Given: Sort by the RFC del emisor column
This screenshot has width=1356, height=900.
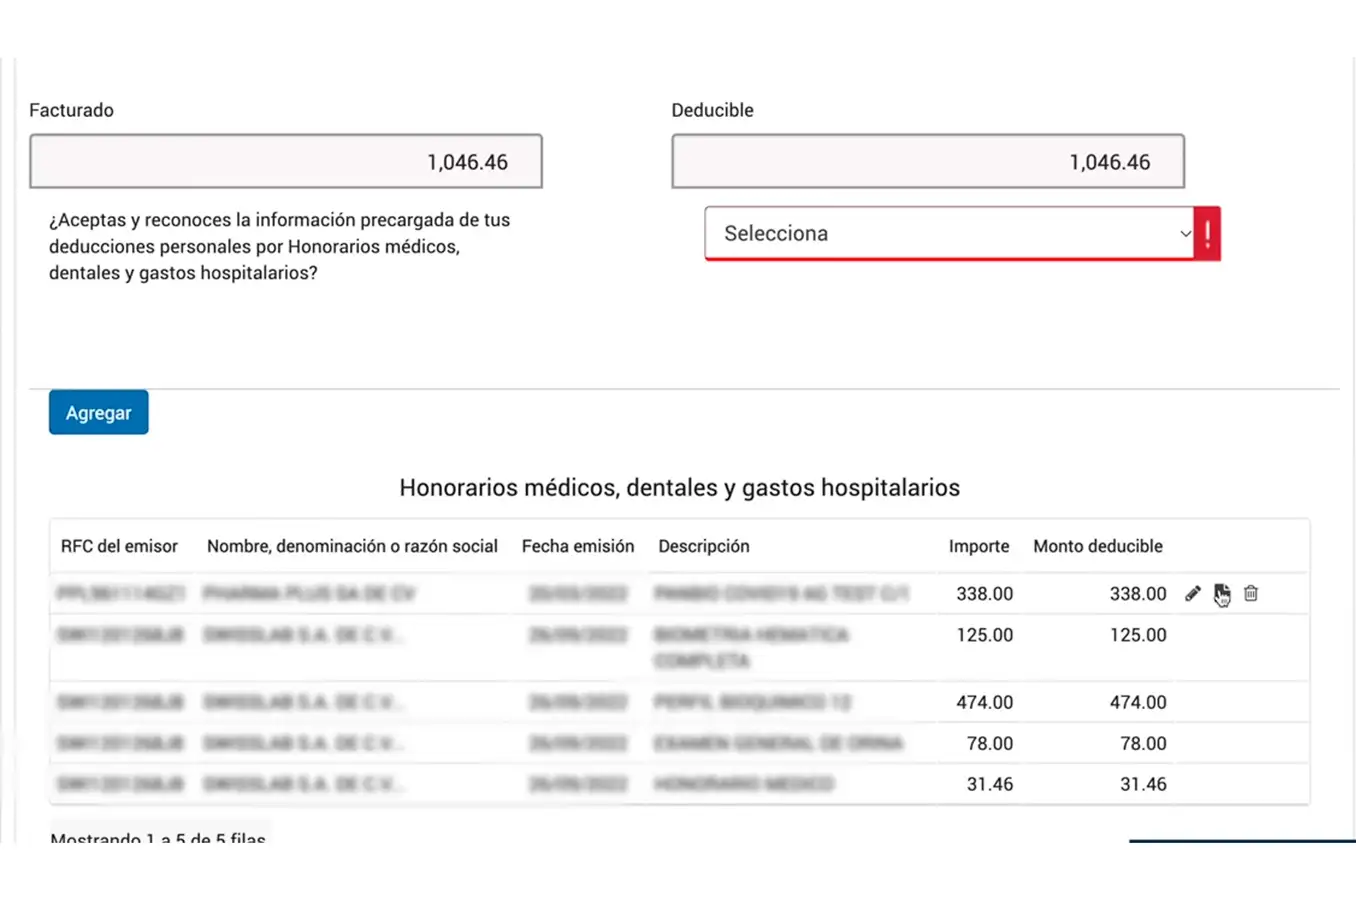Looking at the screenshot, I should point(119,546).
